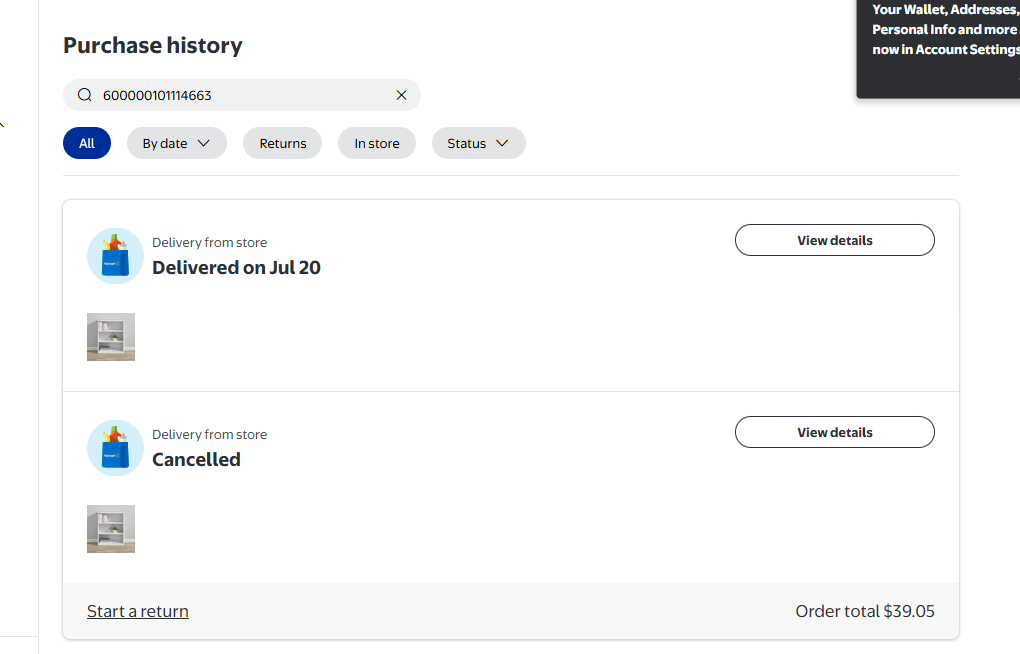
Task: Expand the Status dropdown
Action: click(479, 143)
